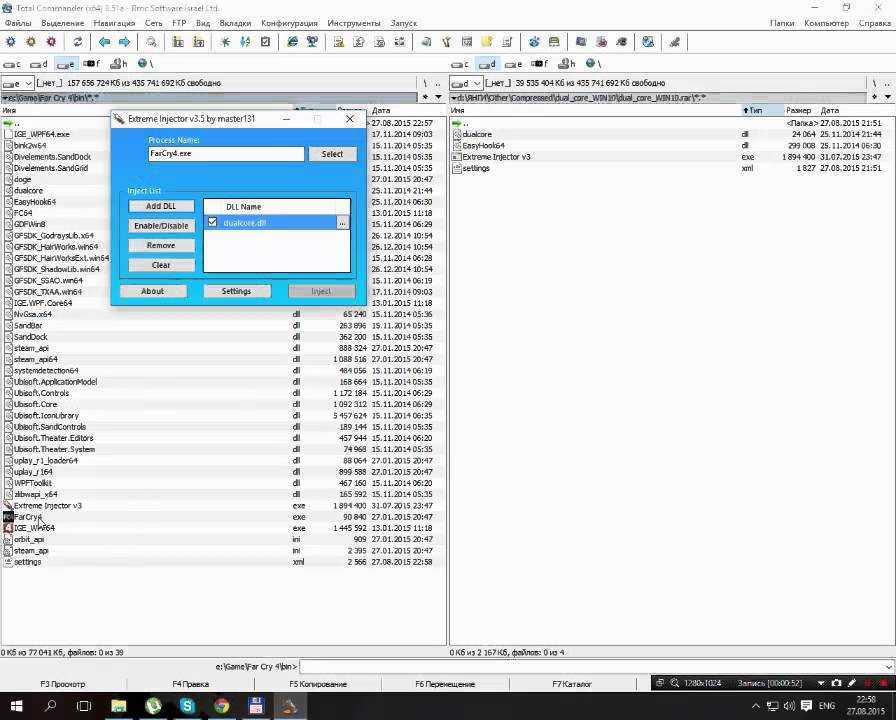Open left panel directory history arrow
Screen dimensions: 896x720
pos(438,98)
